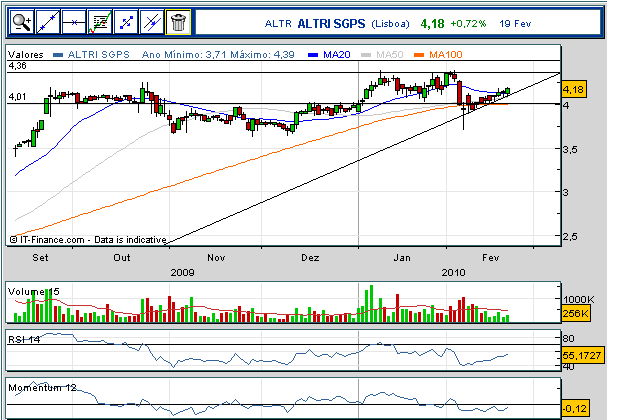The width and height of the screenshot is (640, 420).
Task: Click the yellow 55,1727 RSI value tag
Action: [x=582, y=356]
